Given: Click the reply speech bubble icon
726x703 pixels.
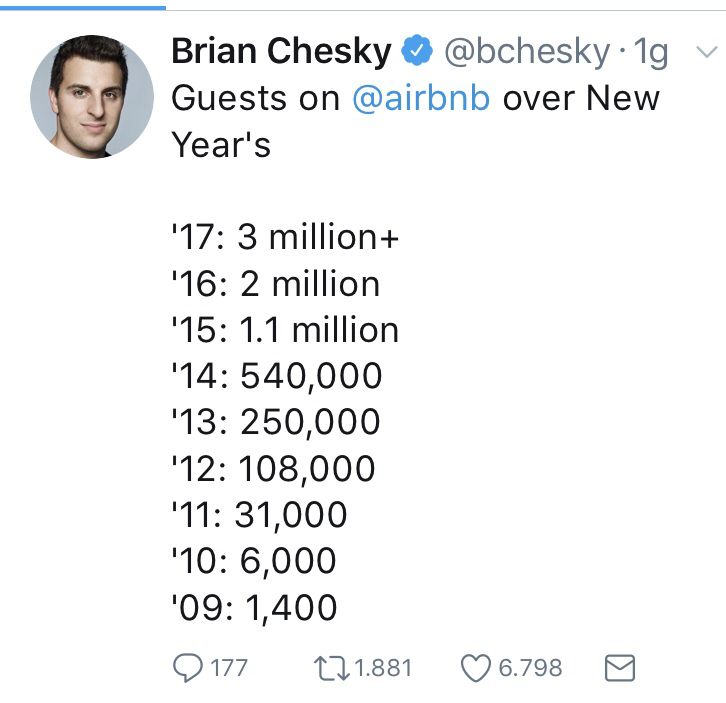Looking at the screenshot, I should click(189, 667).
